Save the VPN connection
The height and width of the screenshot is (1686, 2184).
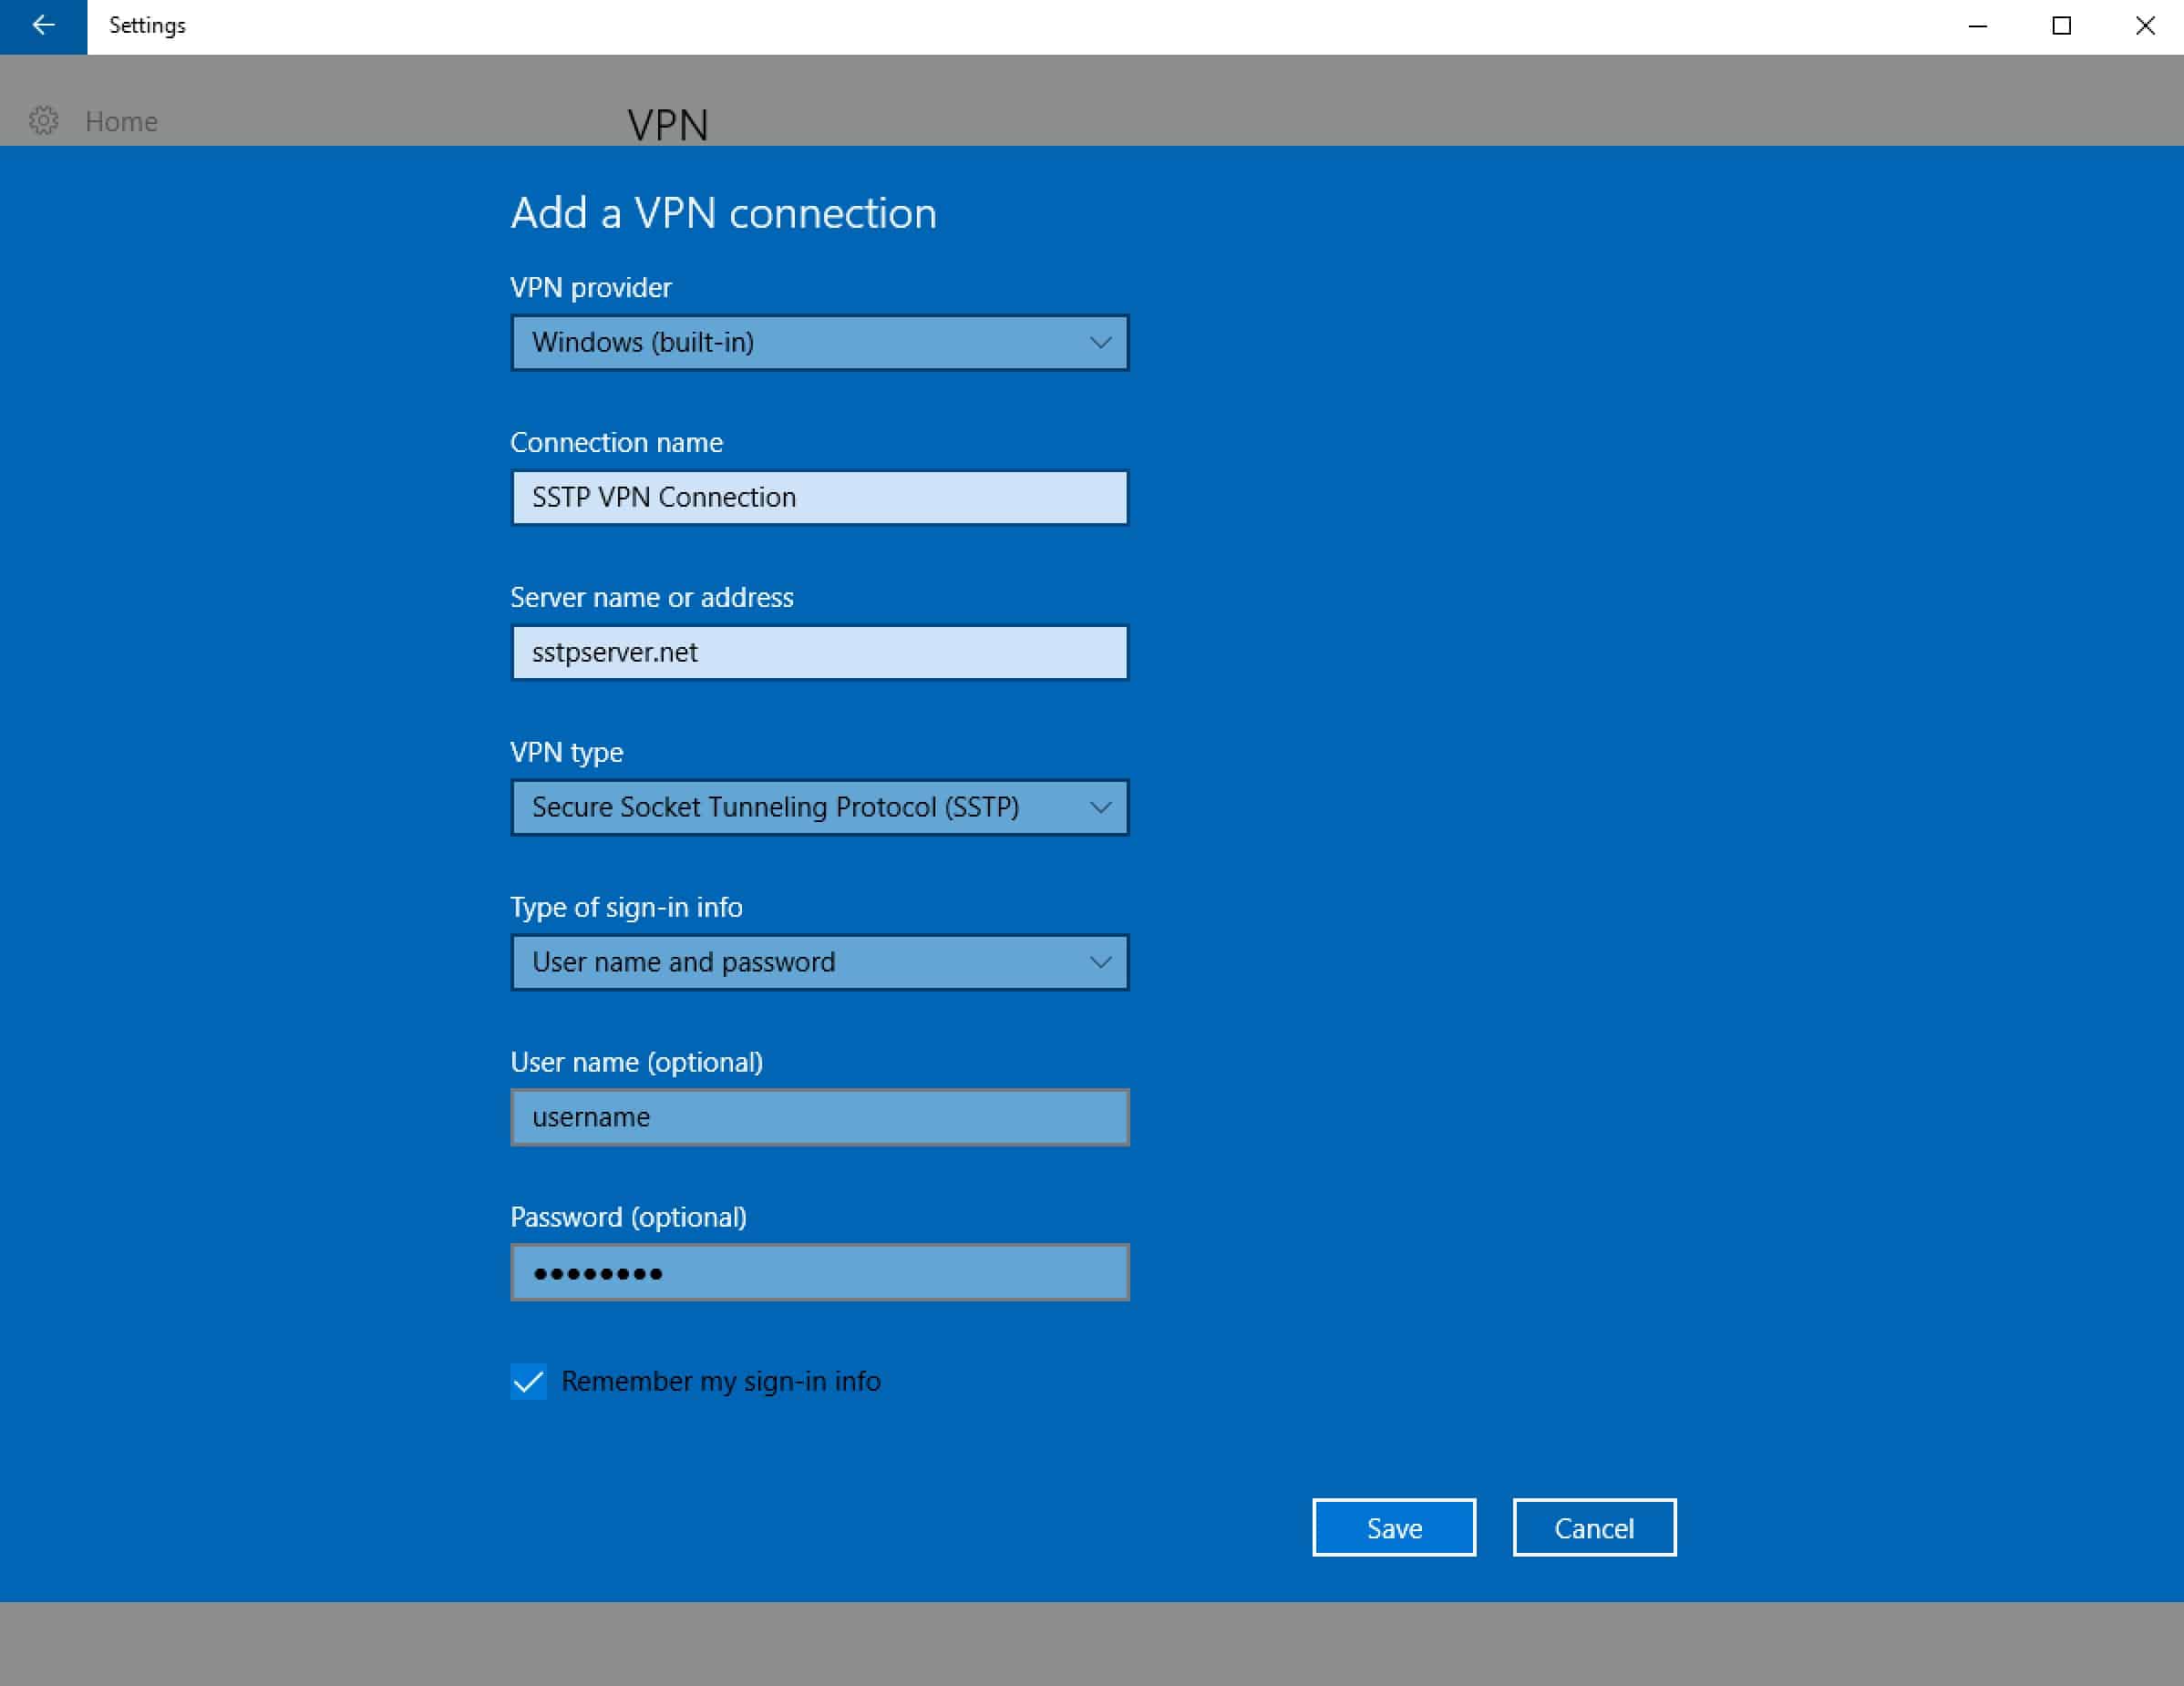pyautogui.click(x=1393, y=1528)
